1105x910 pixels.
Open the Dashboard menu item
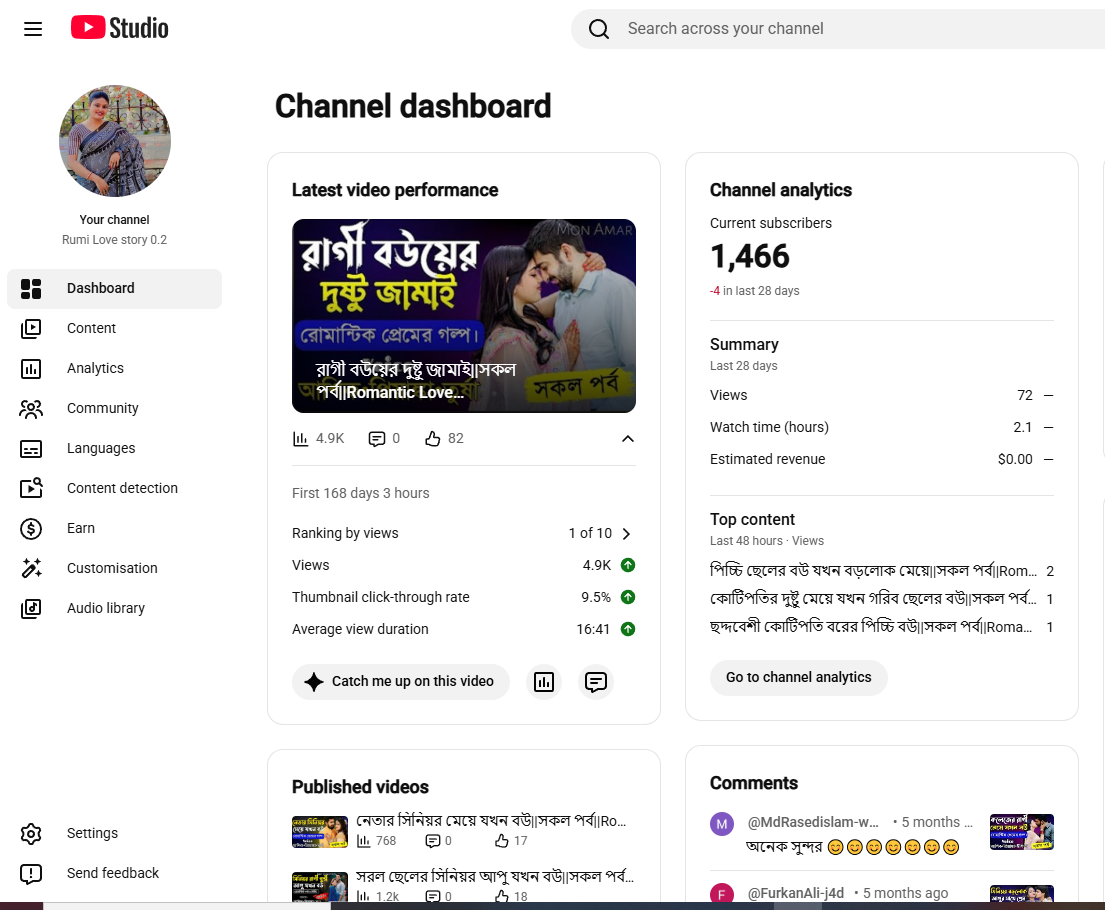click(x=114, y=288)
